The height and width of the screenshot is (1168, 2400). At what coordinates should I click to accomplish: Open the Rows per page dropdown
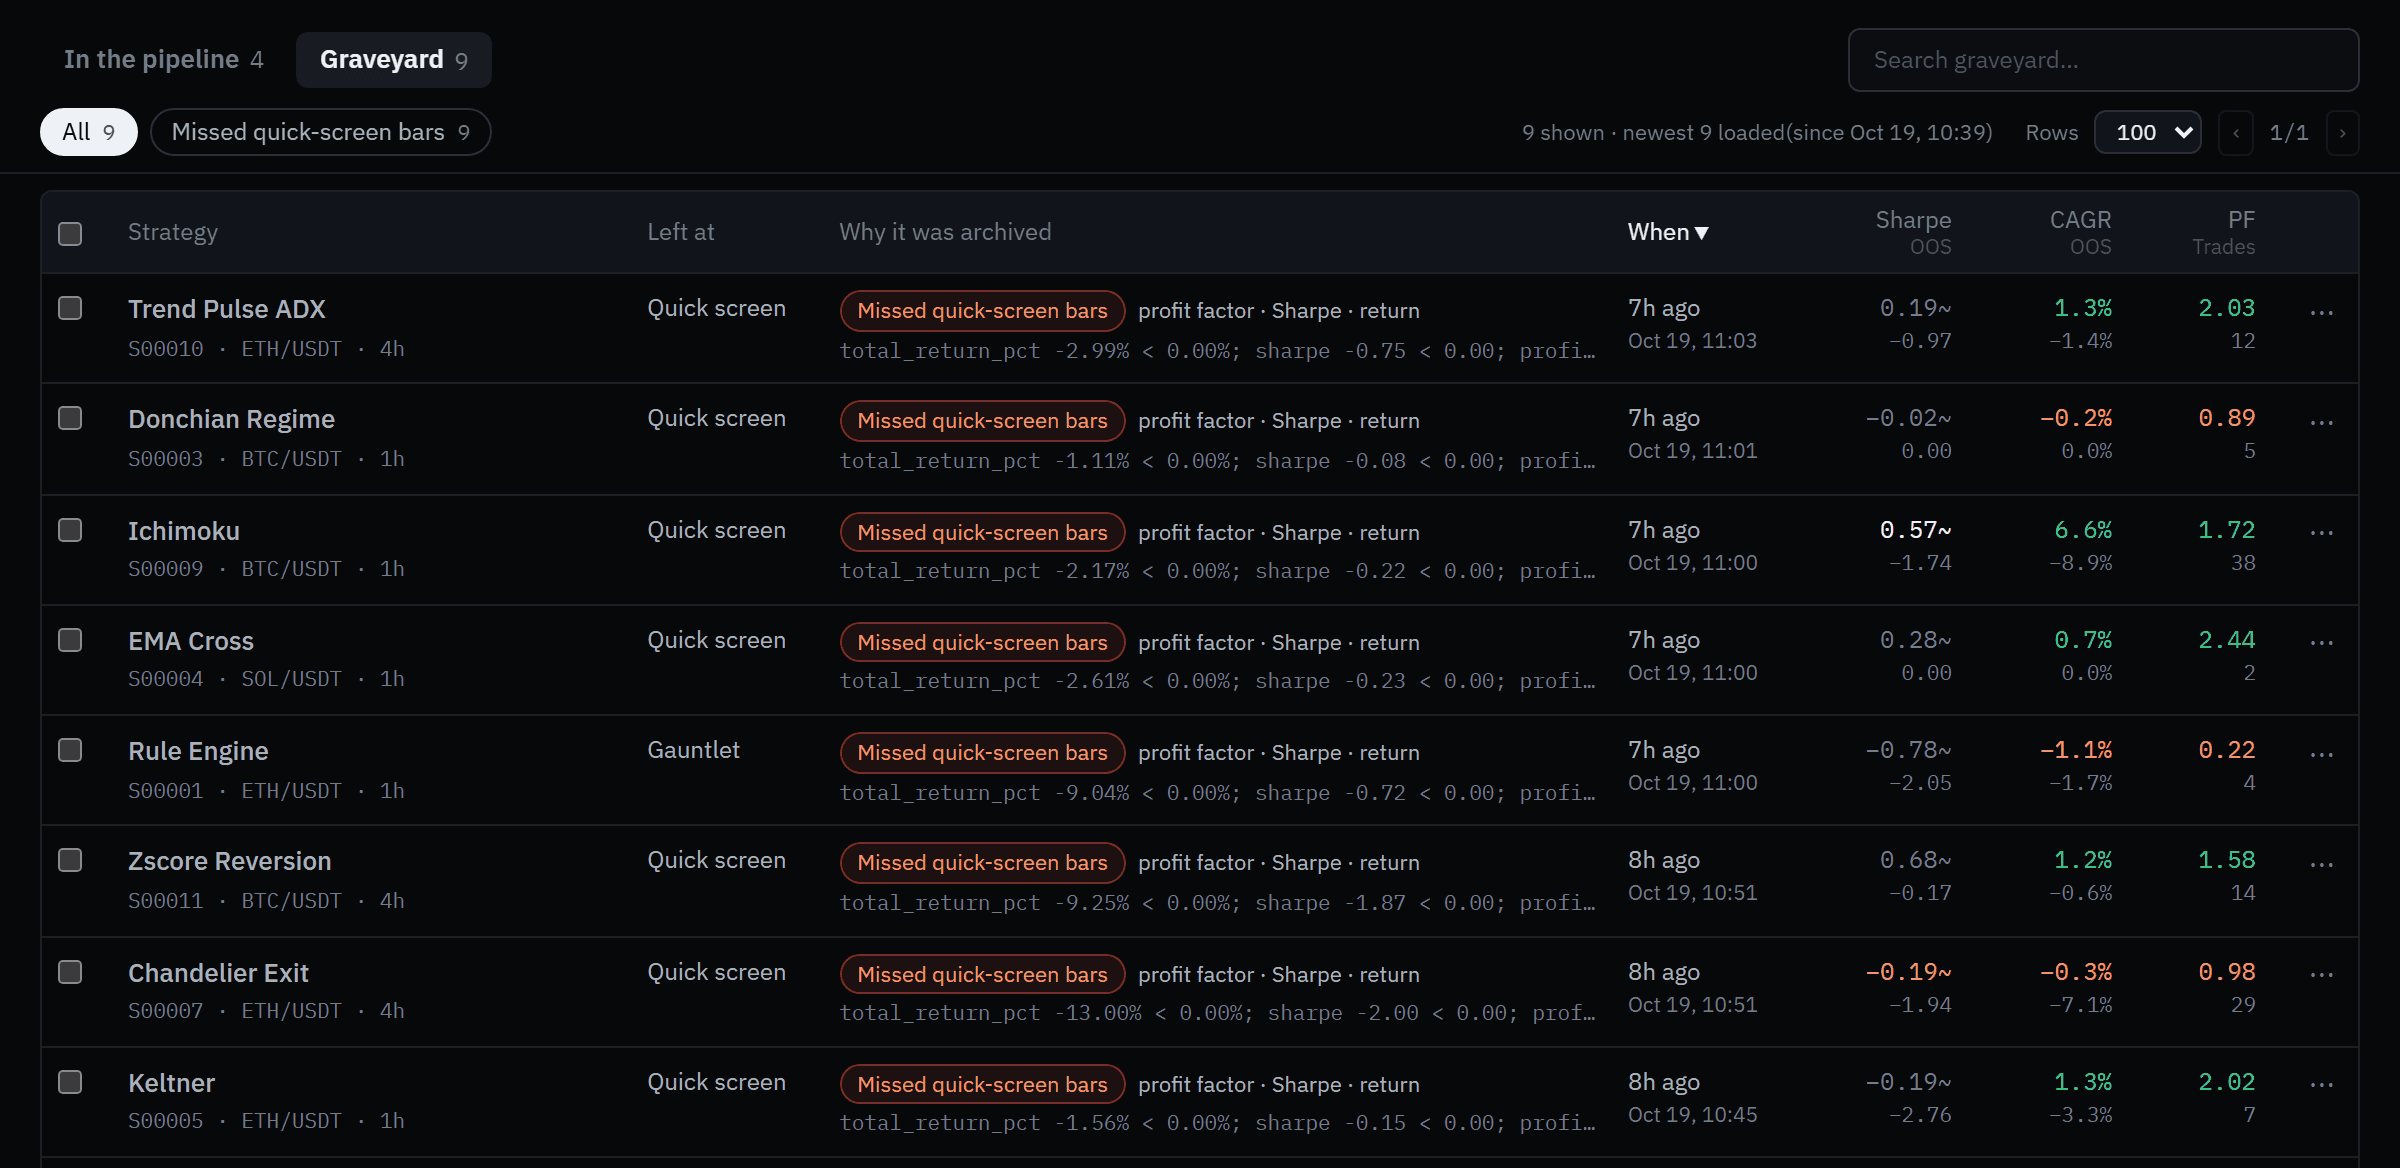(x=2148, y=132)
